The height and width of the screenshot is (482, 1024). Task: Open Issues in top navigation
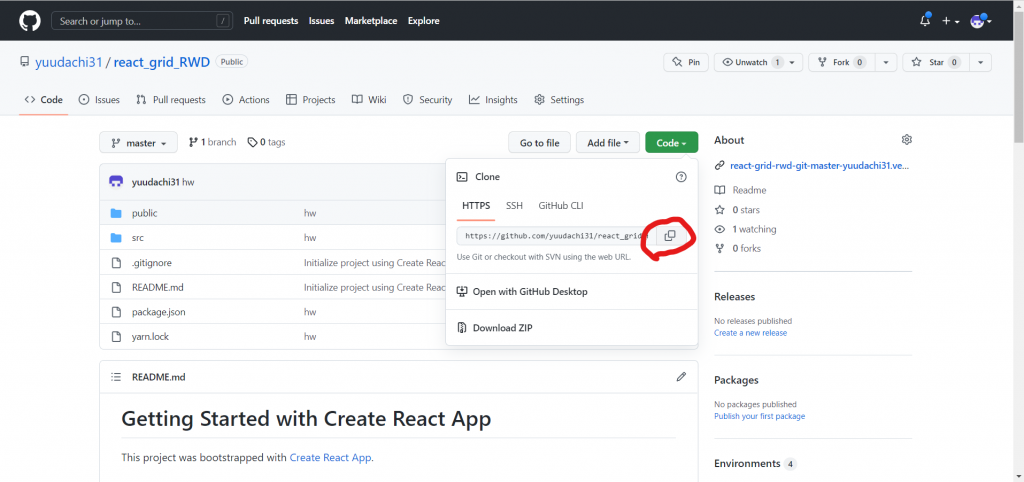321,21
